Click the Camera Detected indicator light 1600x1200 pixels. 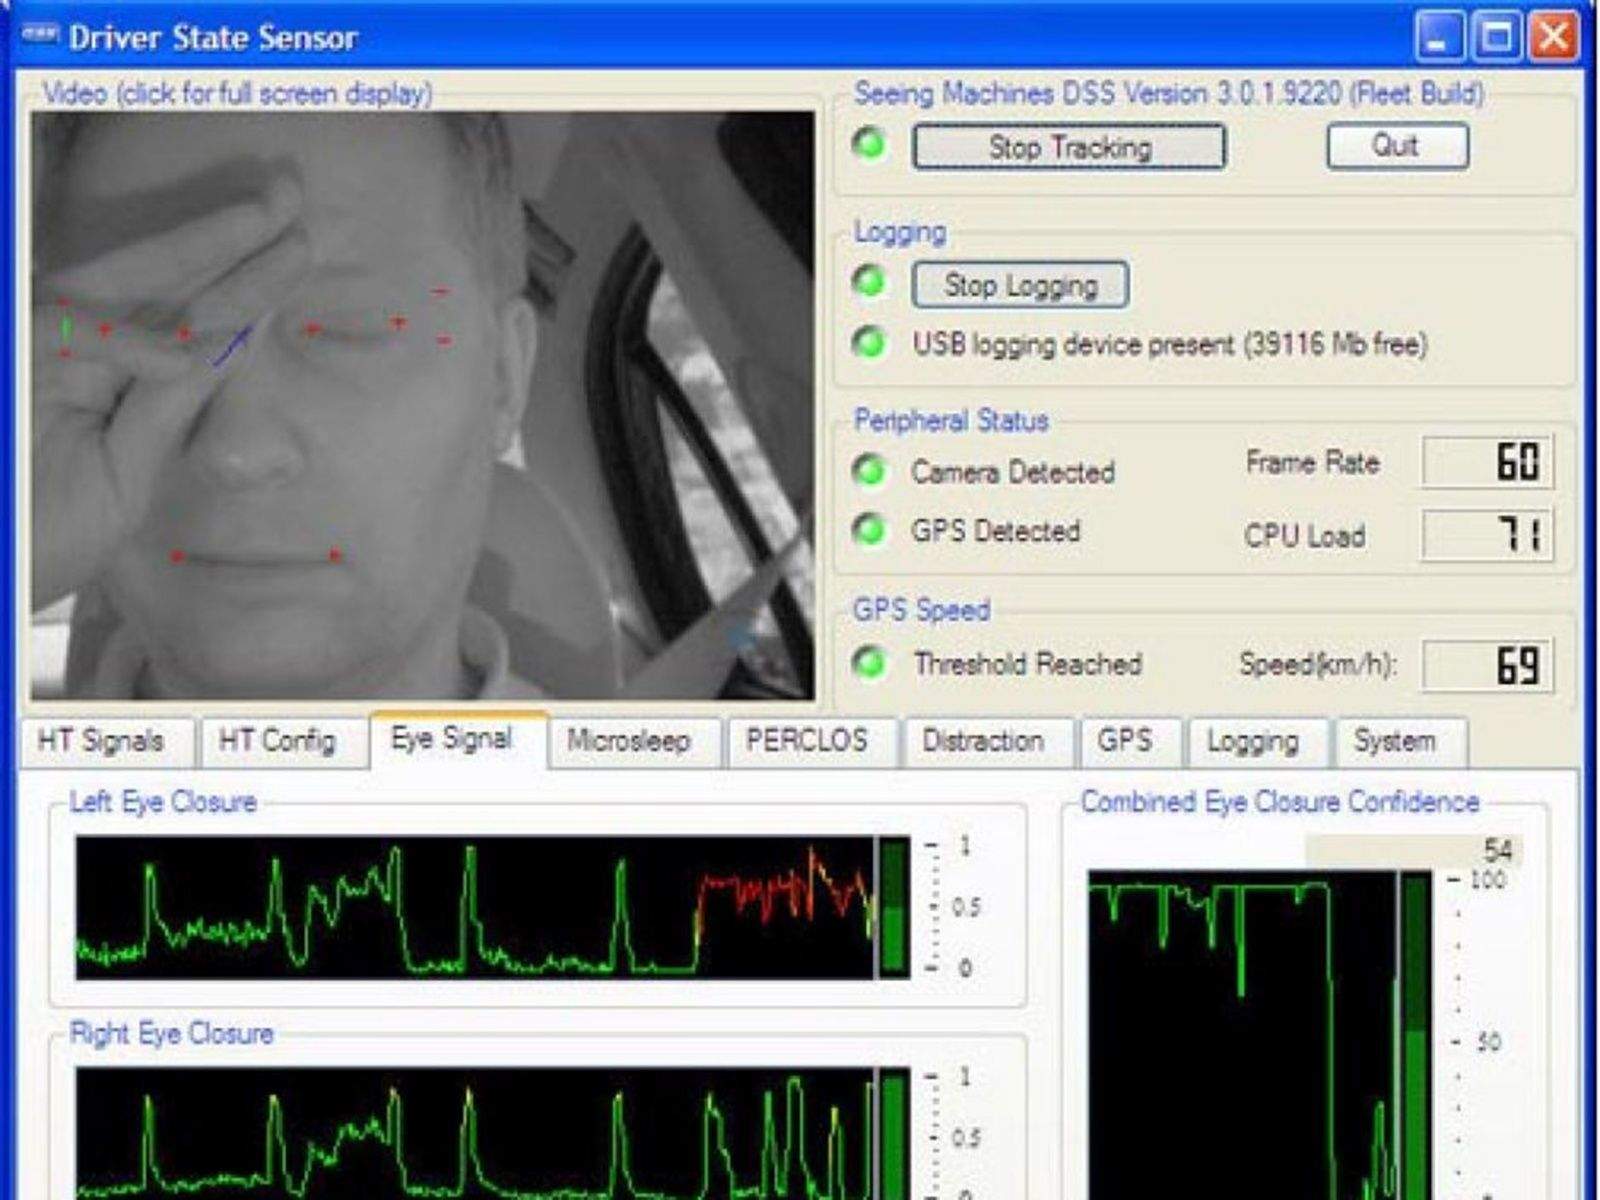point(869,470)
